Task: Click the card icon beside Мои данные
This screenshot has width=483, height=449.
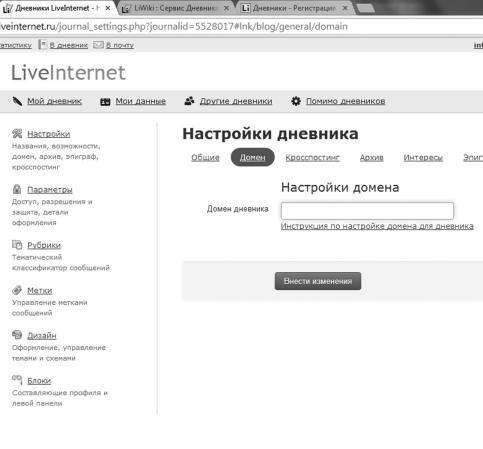Action: click(105, 102)
